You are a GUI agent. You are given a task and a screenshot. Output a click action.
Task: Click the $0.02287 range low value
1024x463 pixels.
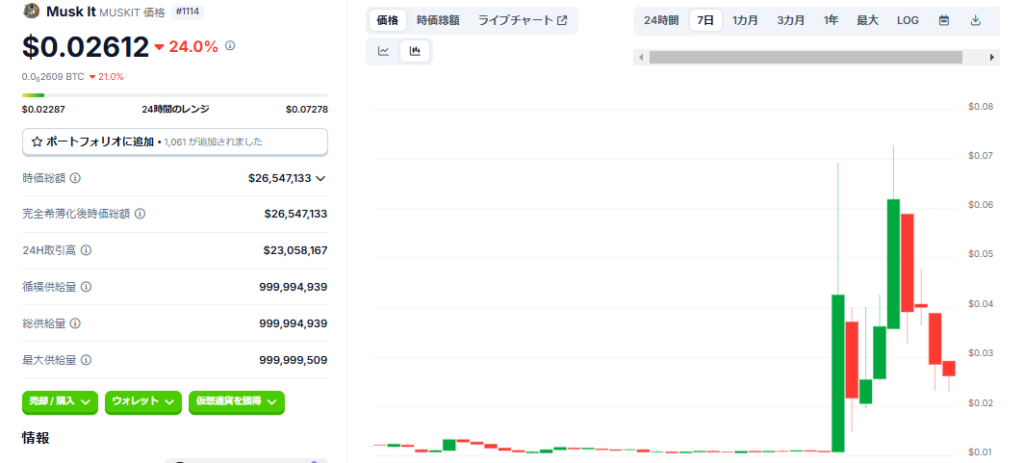pos(43,109)
